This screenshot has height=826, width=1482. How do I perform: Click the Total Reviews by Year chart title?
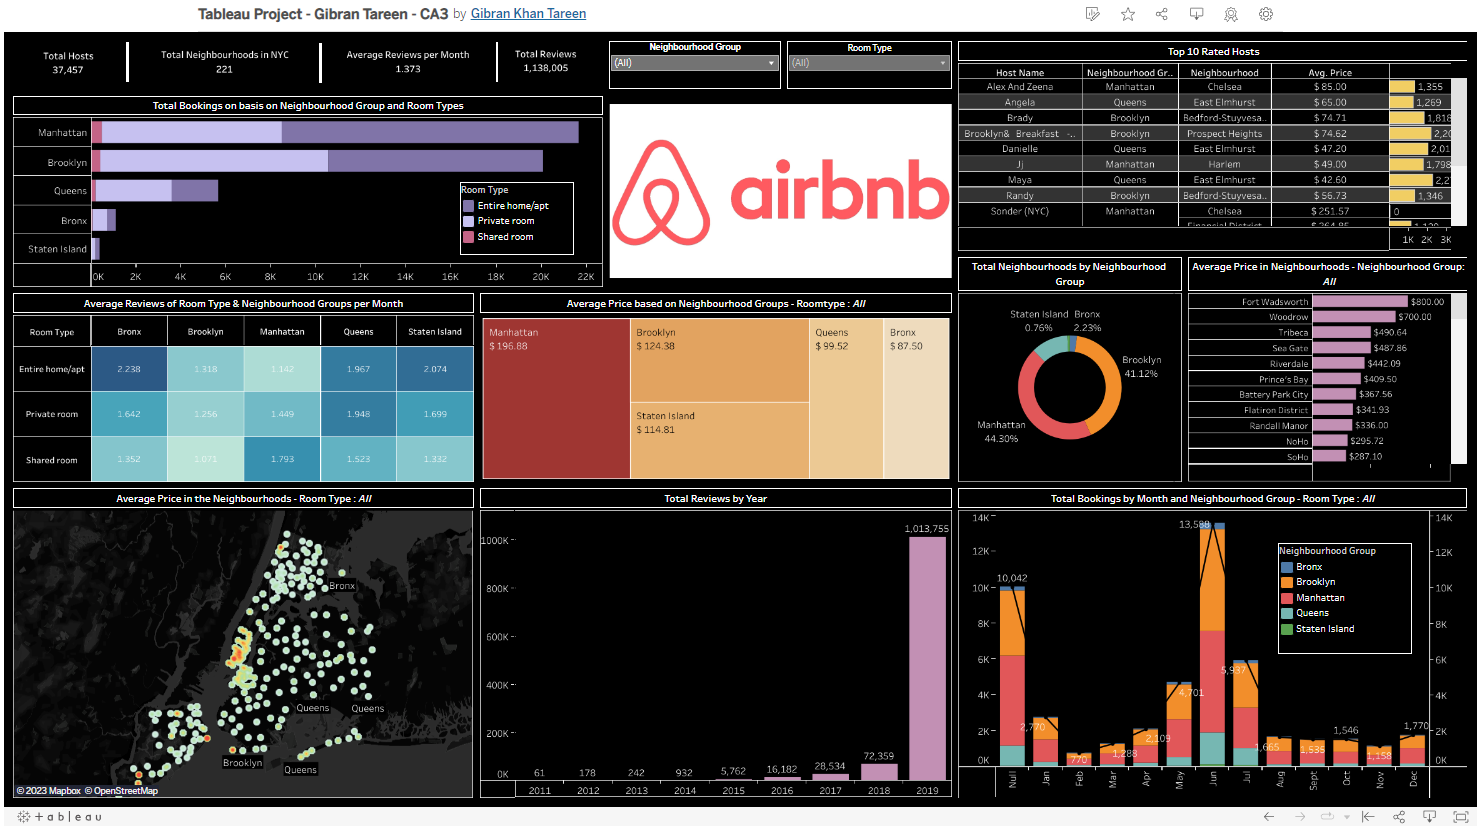click(x=715, y=497)
